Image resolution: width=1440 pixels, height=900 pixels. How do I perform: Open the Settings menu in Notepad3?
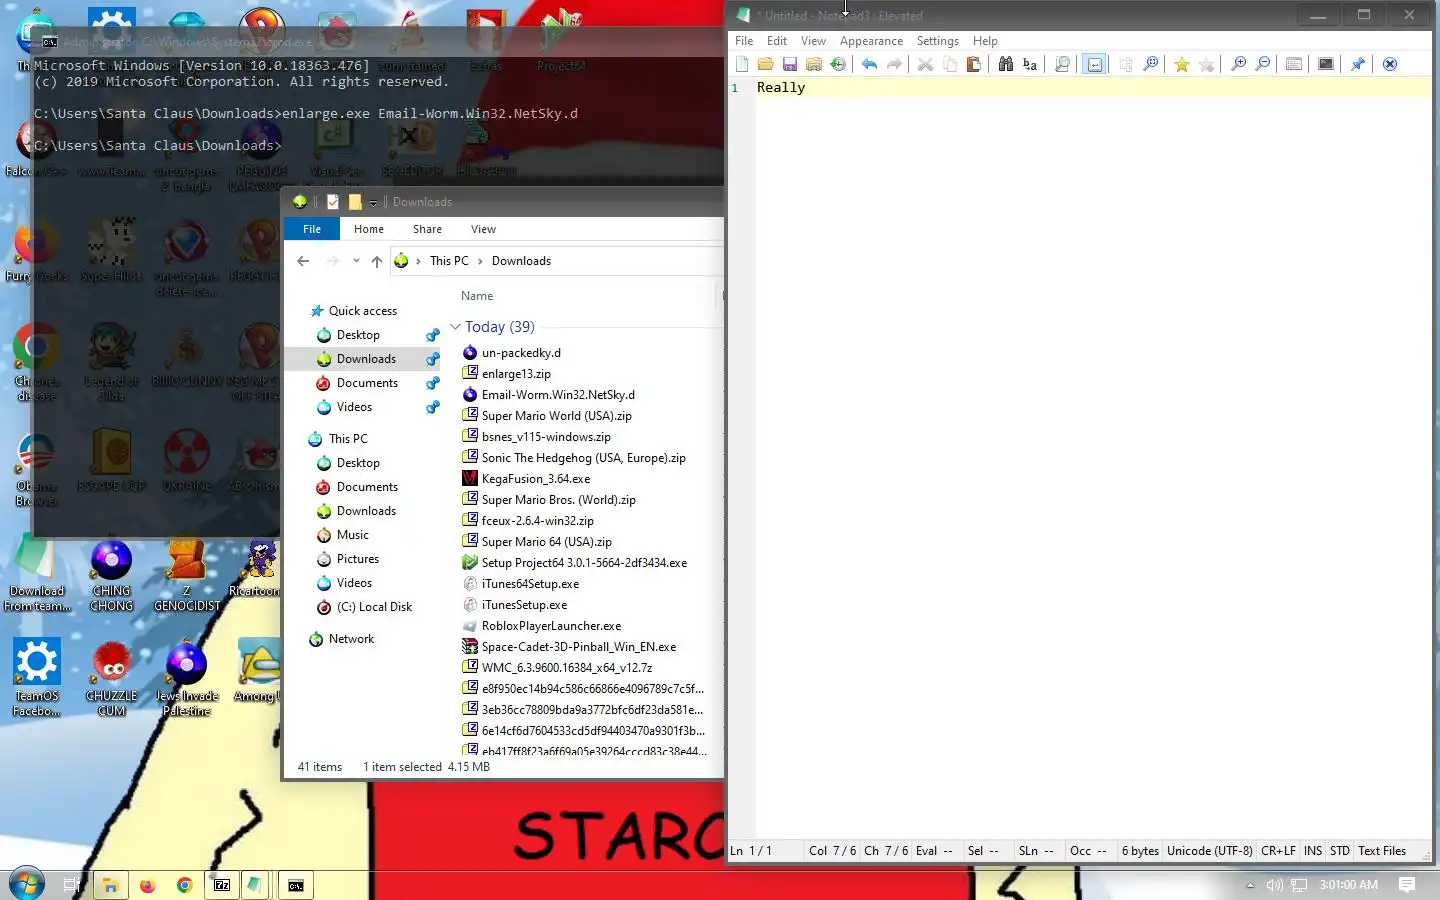pos(937,41)
